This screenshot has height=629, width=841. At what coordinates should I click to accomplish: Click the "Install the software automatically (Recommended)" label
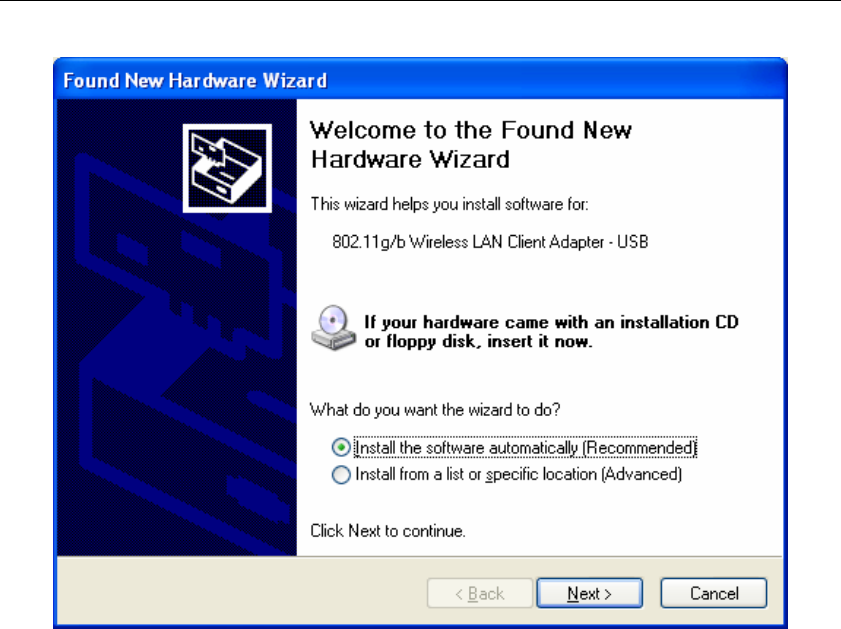coord(525,447)
